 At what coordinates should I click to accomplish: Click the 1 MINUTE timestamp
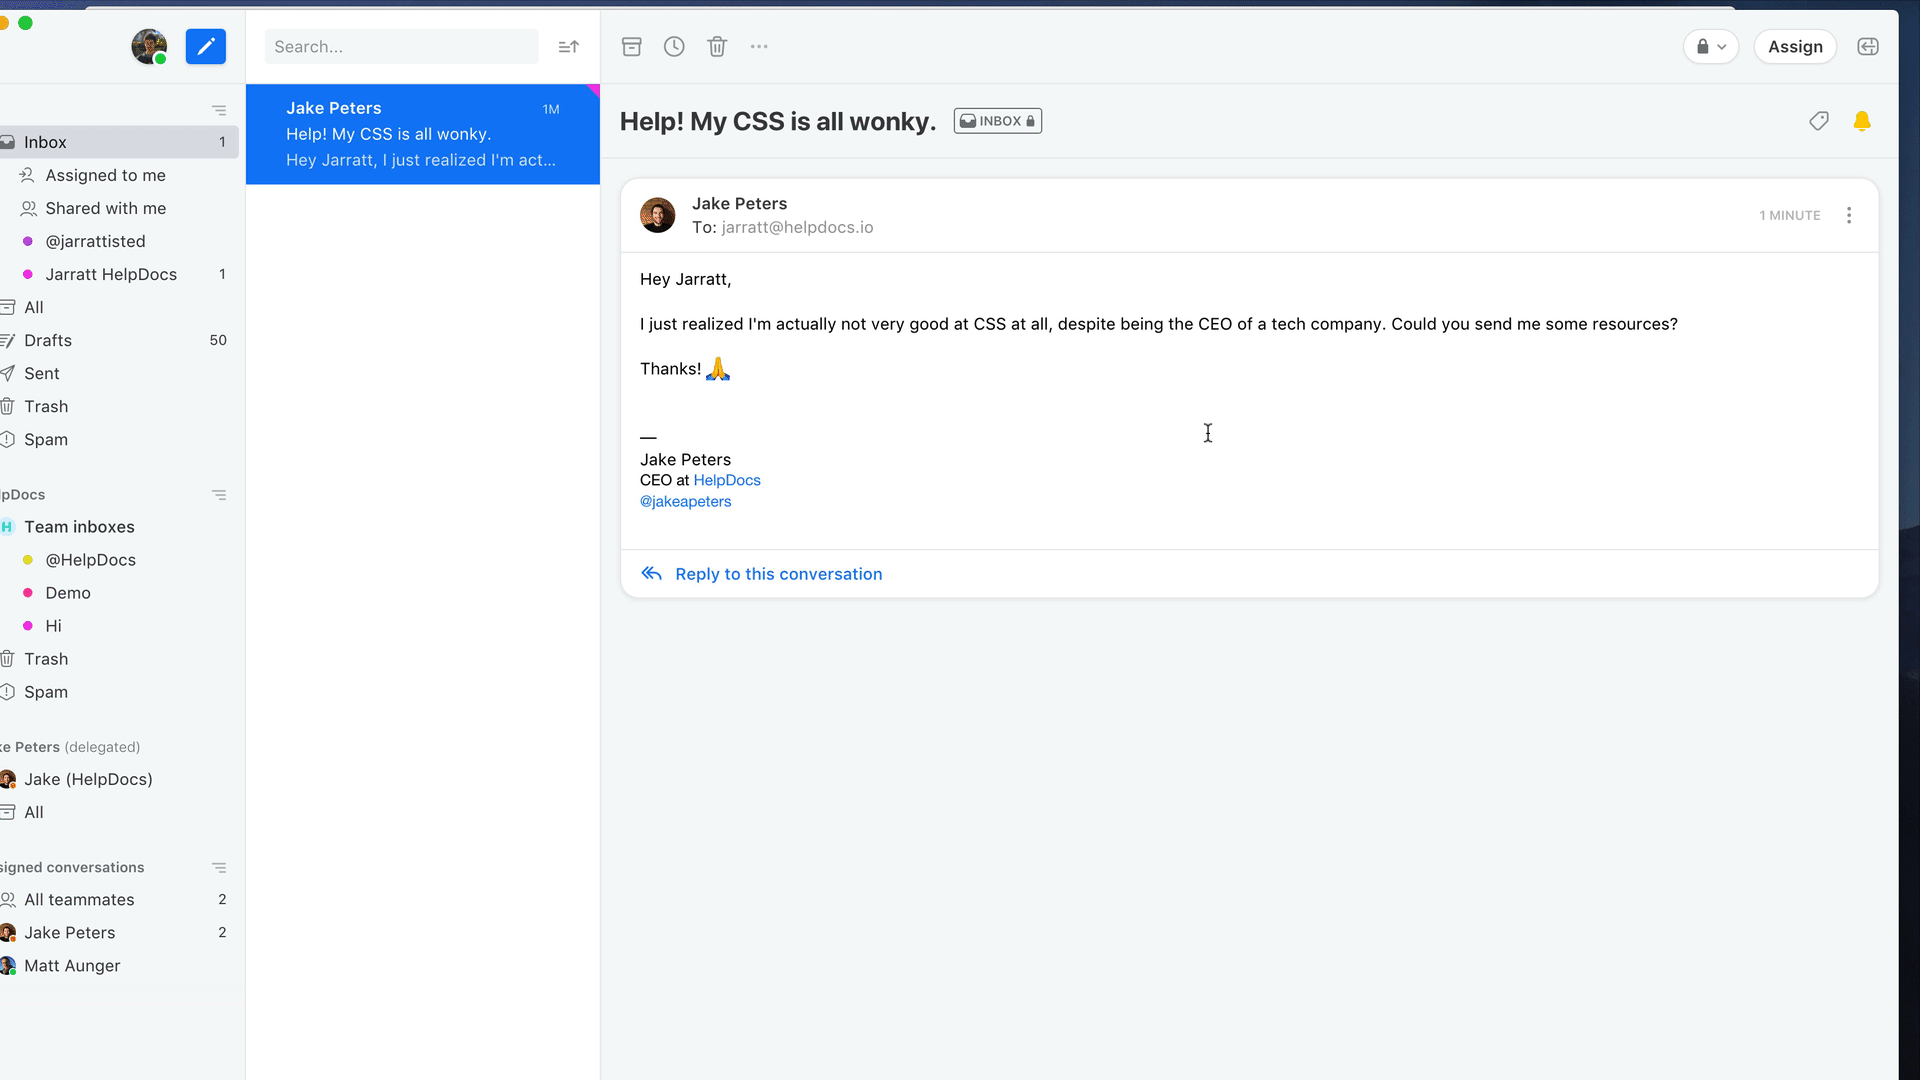click(1790, 216)
